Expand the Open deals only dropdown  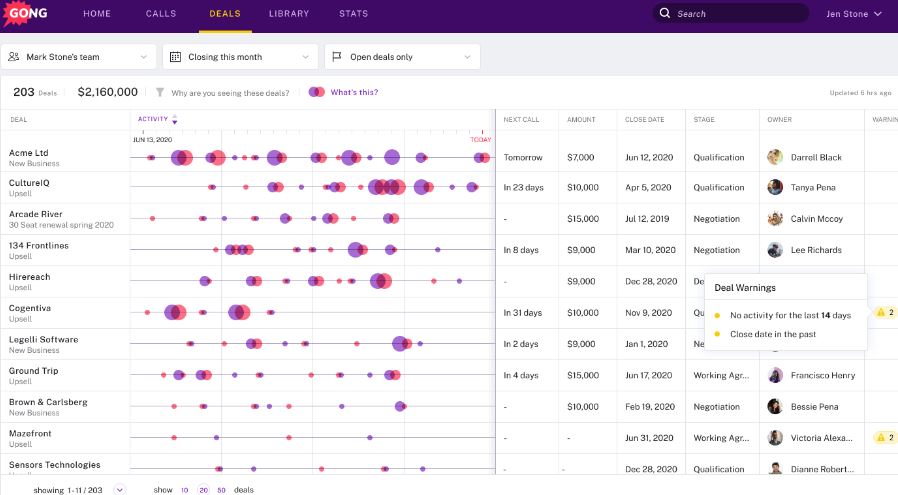coord(402,57)
